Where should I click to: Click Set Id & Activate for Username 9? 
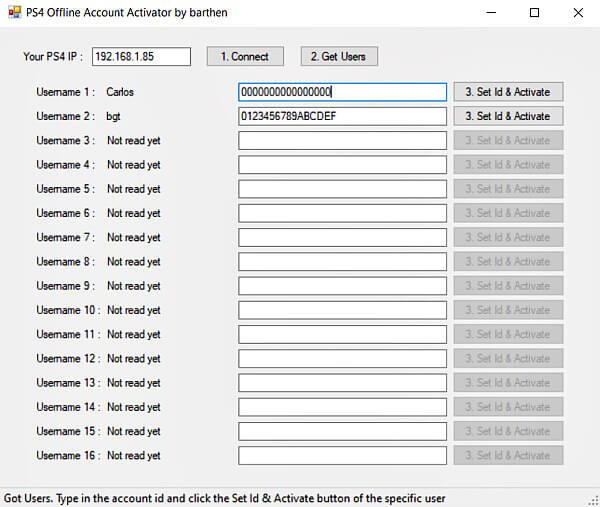coord(508,286)
